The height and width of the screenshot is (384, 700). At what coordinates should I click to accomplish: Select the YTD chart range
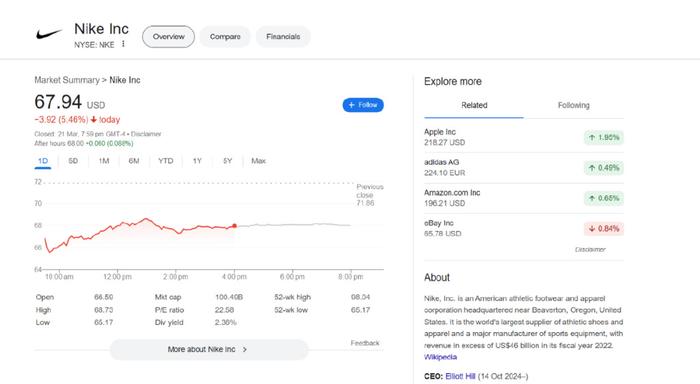(x=166, y=161)
